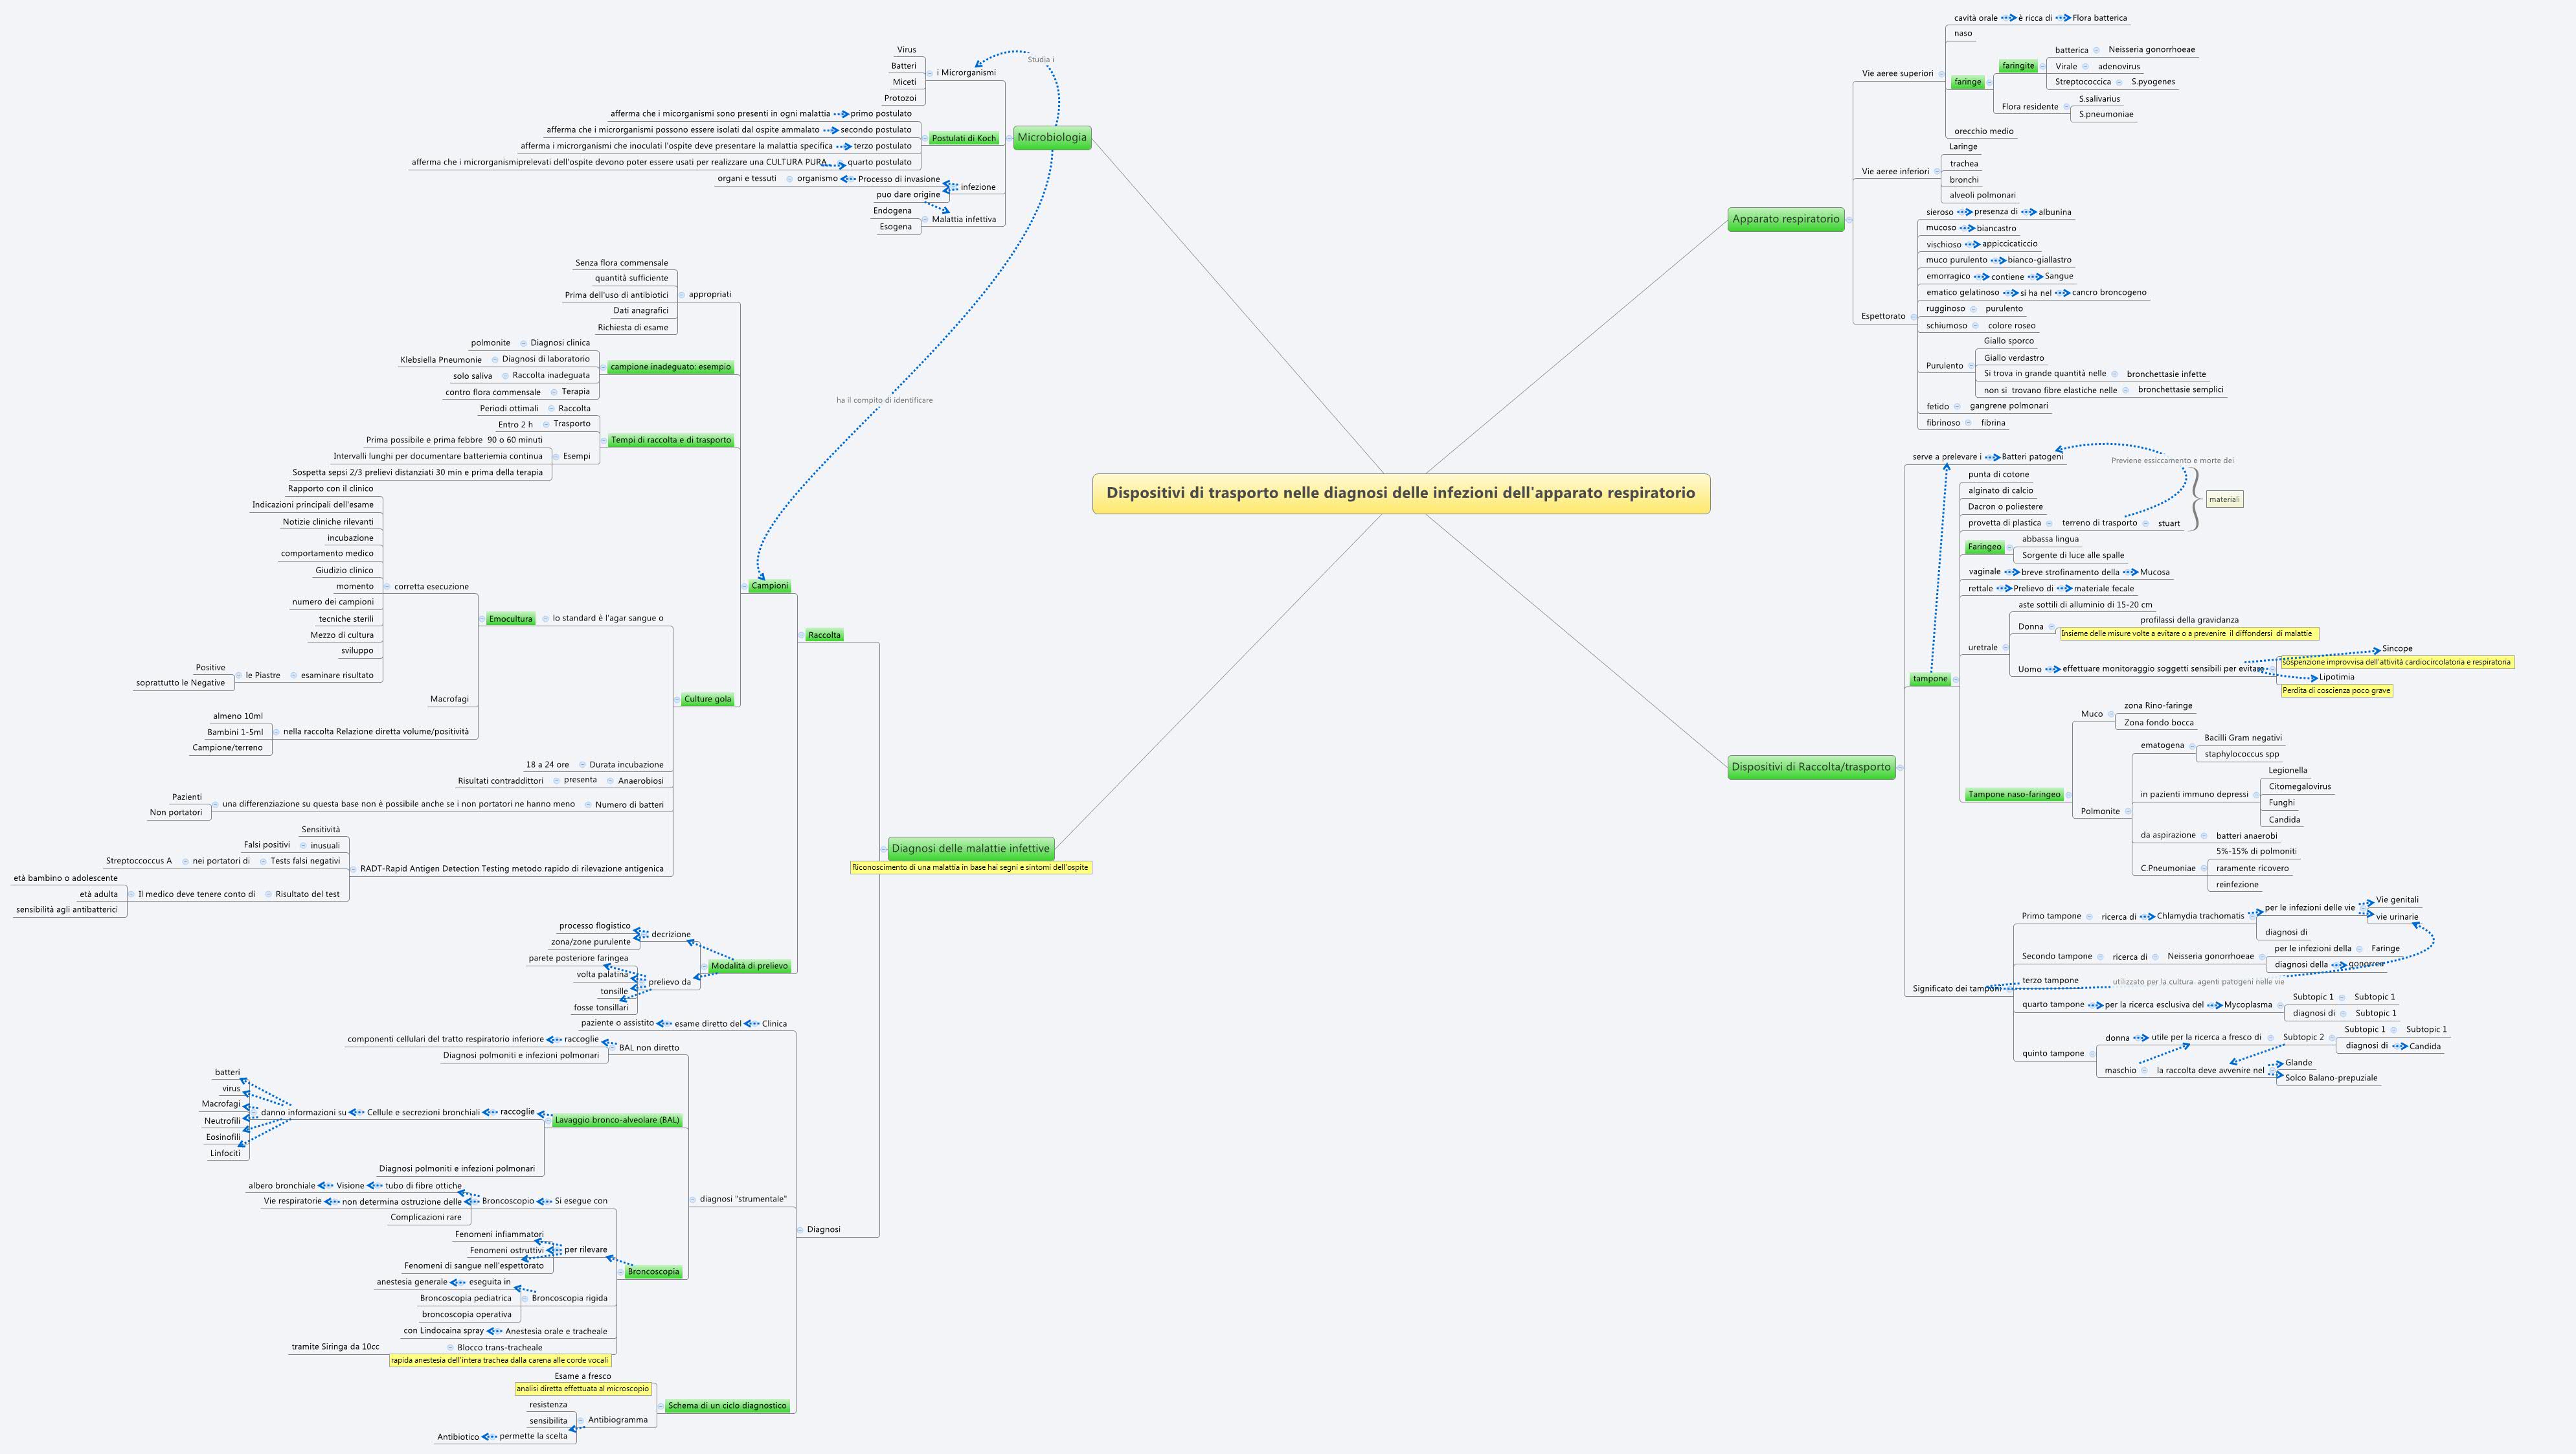Viewport: 2576px width, 1454px height.
Task: Click the collapse icon beside "Emocultura"
Action: point(482,619)
